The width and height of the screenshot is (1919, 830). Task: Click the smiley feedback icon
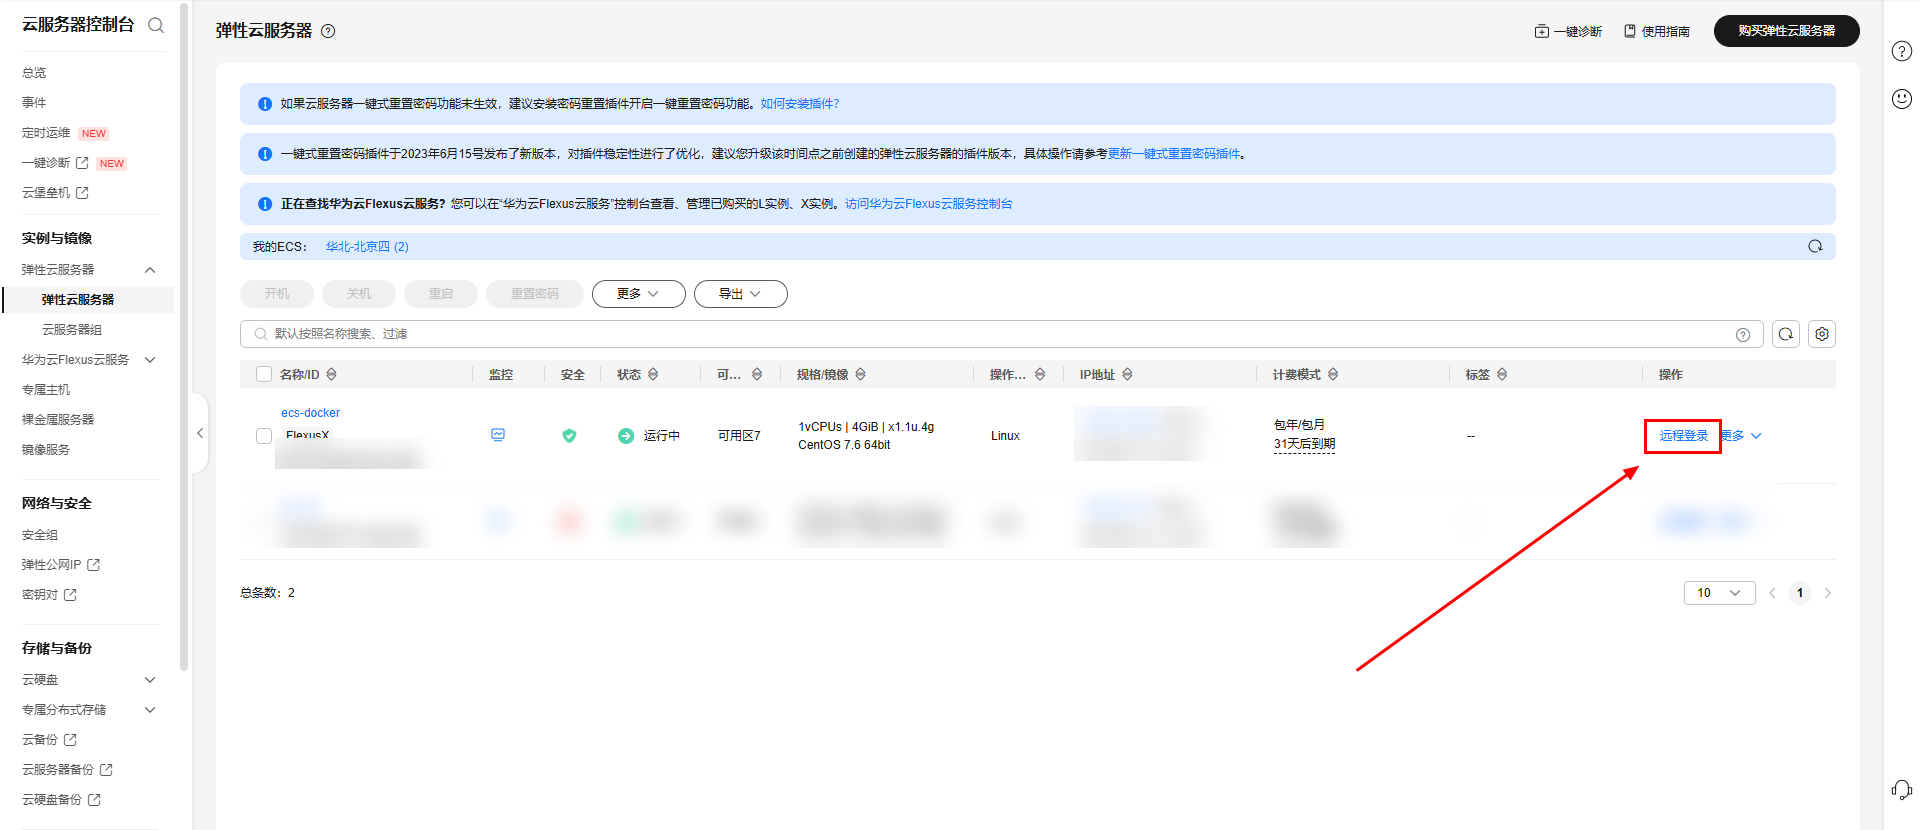coord(1901,98)
